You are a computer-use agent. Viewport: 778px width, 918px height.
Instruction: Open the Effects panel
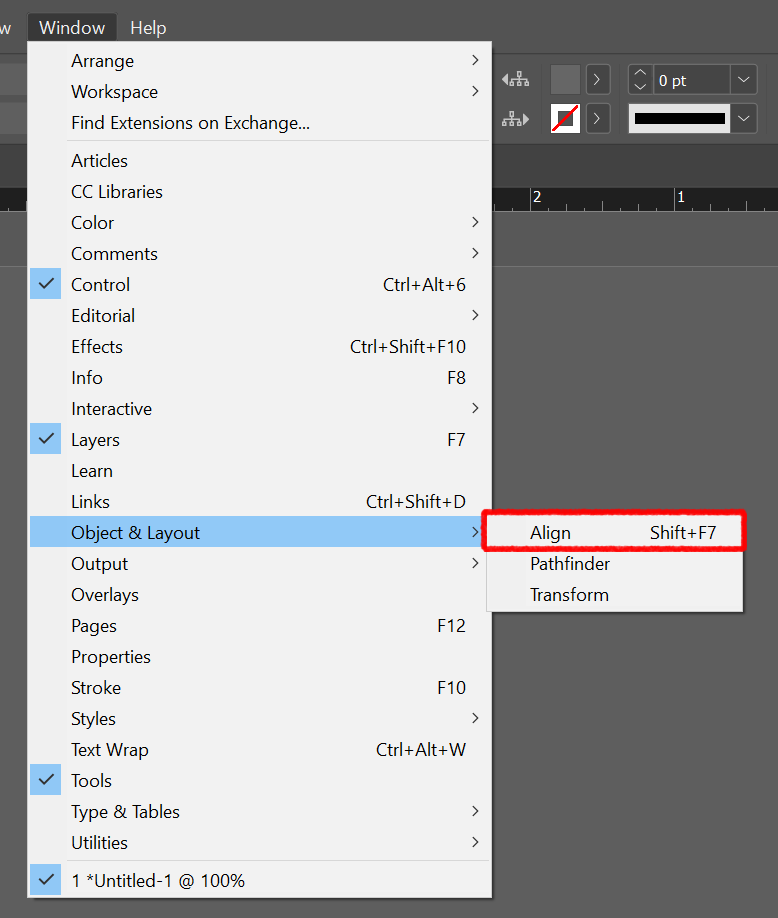tap(261, 347)
